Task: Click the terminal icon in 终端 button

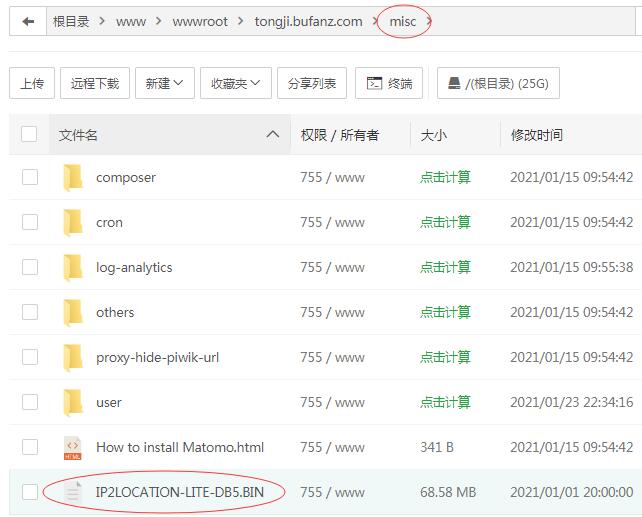Action: [374, 83]
